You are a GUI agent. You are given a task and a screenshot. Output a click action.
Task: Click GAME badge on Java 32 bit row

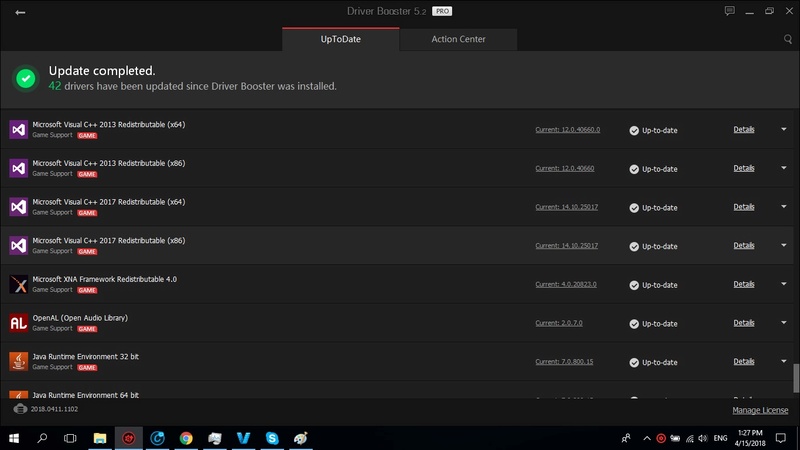pyautogui.click(x=87, y=367)
